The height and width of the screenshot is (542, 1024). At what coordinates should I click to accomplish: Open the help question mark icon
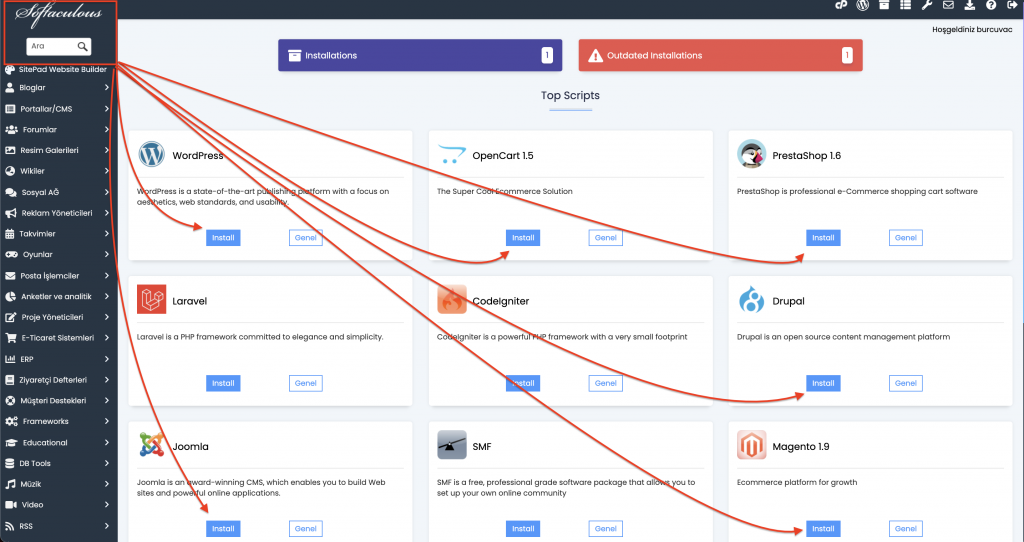click(x=990, y=6)
